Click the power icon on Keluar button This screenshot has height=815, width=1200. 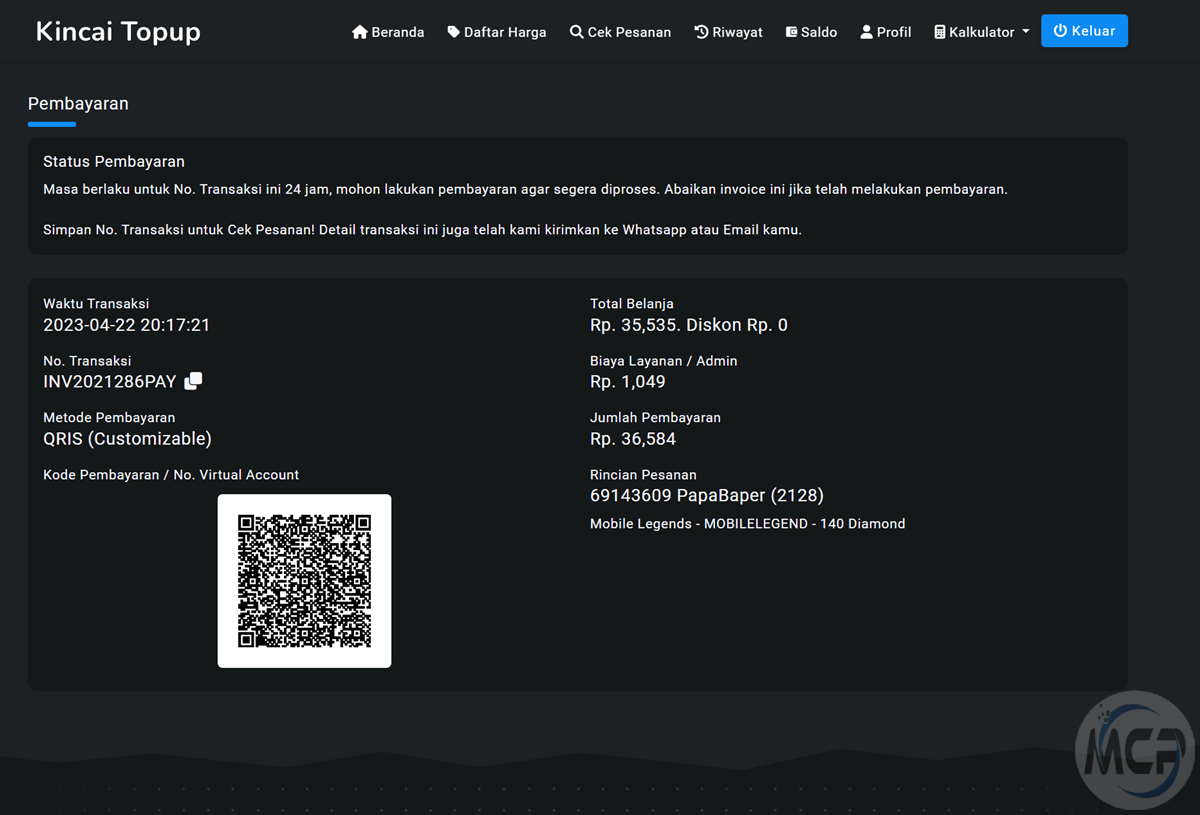pos(1060,31)
